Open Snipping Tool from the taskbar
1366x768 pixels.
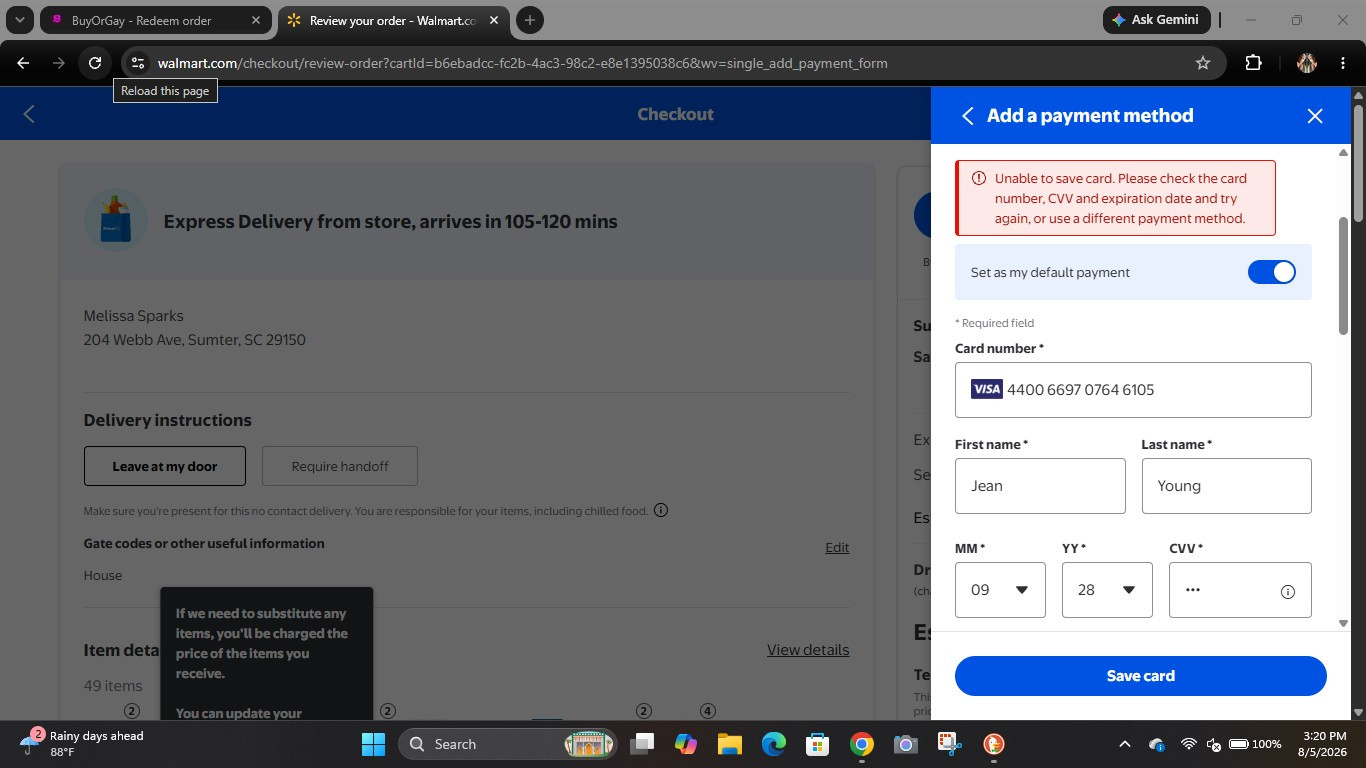949,744
